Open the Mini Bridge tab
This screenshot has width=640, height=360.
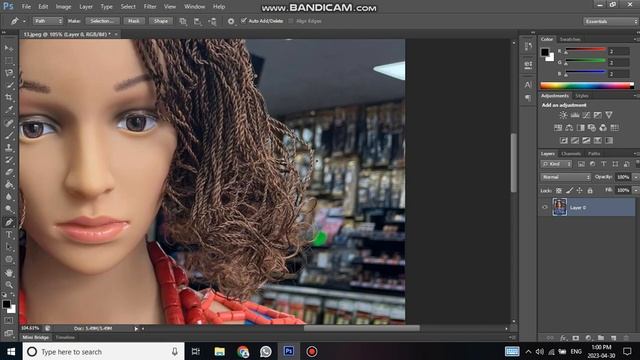point(36,338)
